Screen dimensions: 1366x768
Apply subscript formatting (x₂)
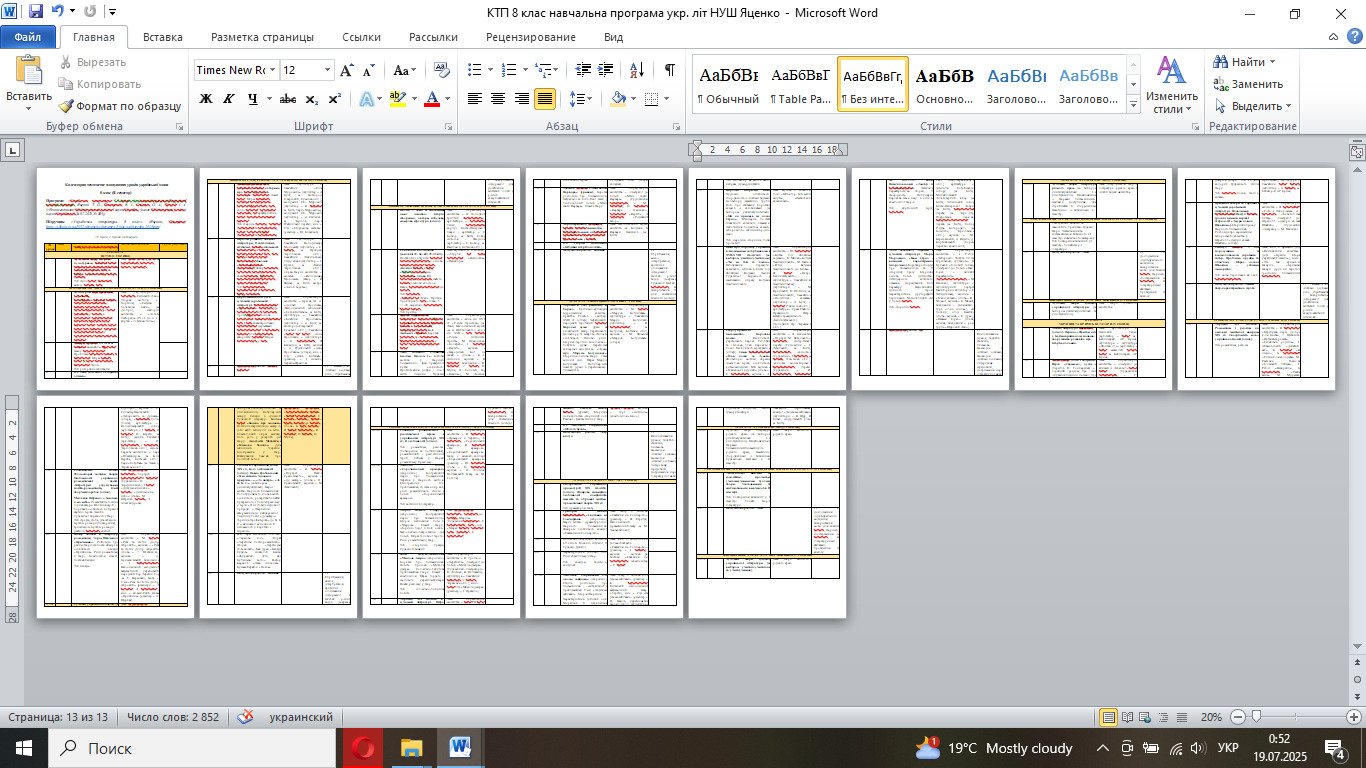click(x=312, y=99)
